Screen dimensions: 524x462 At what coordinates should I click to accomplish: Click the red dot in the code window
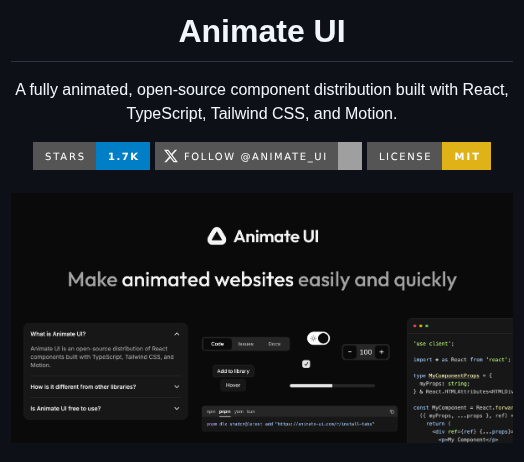coord(415,326)
